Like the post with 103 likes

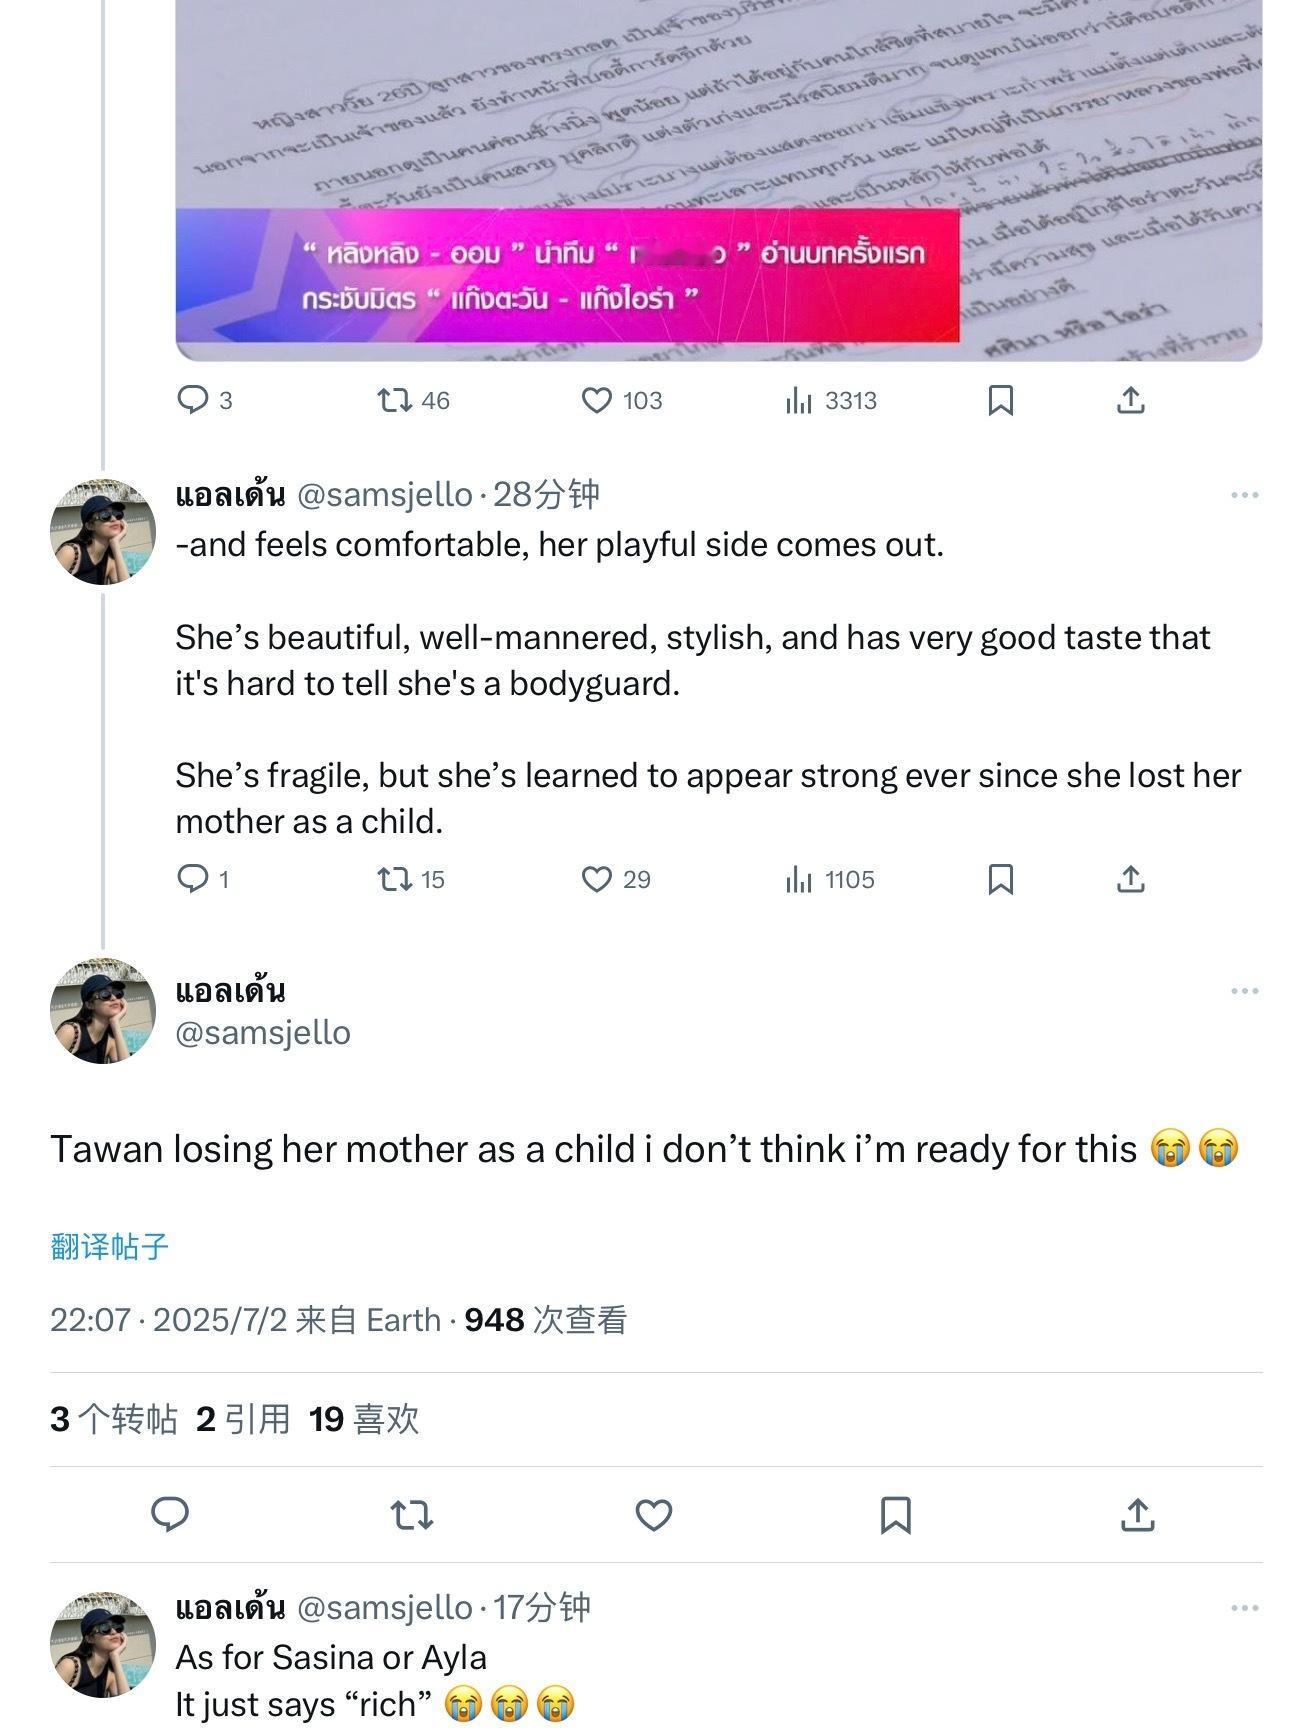tap(621, 401)
